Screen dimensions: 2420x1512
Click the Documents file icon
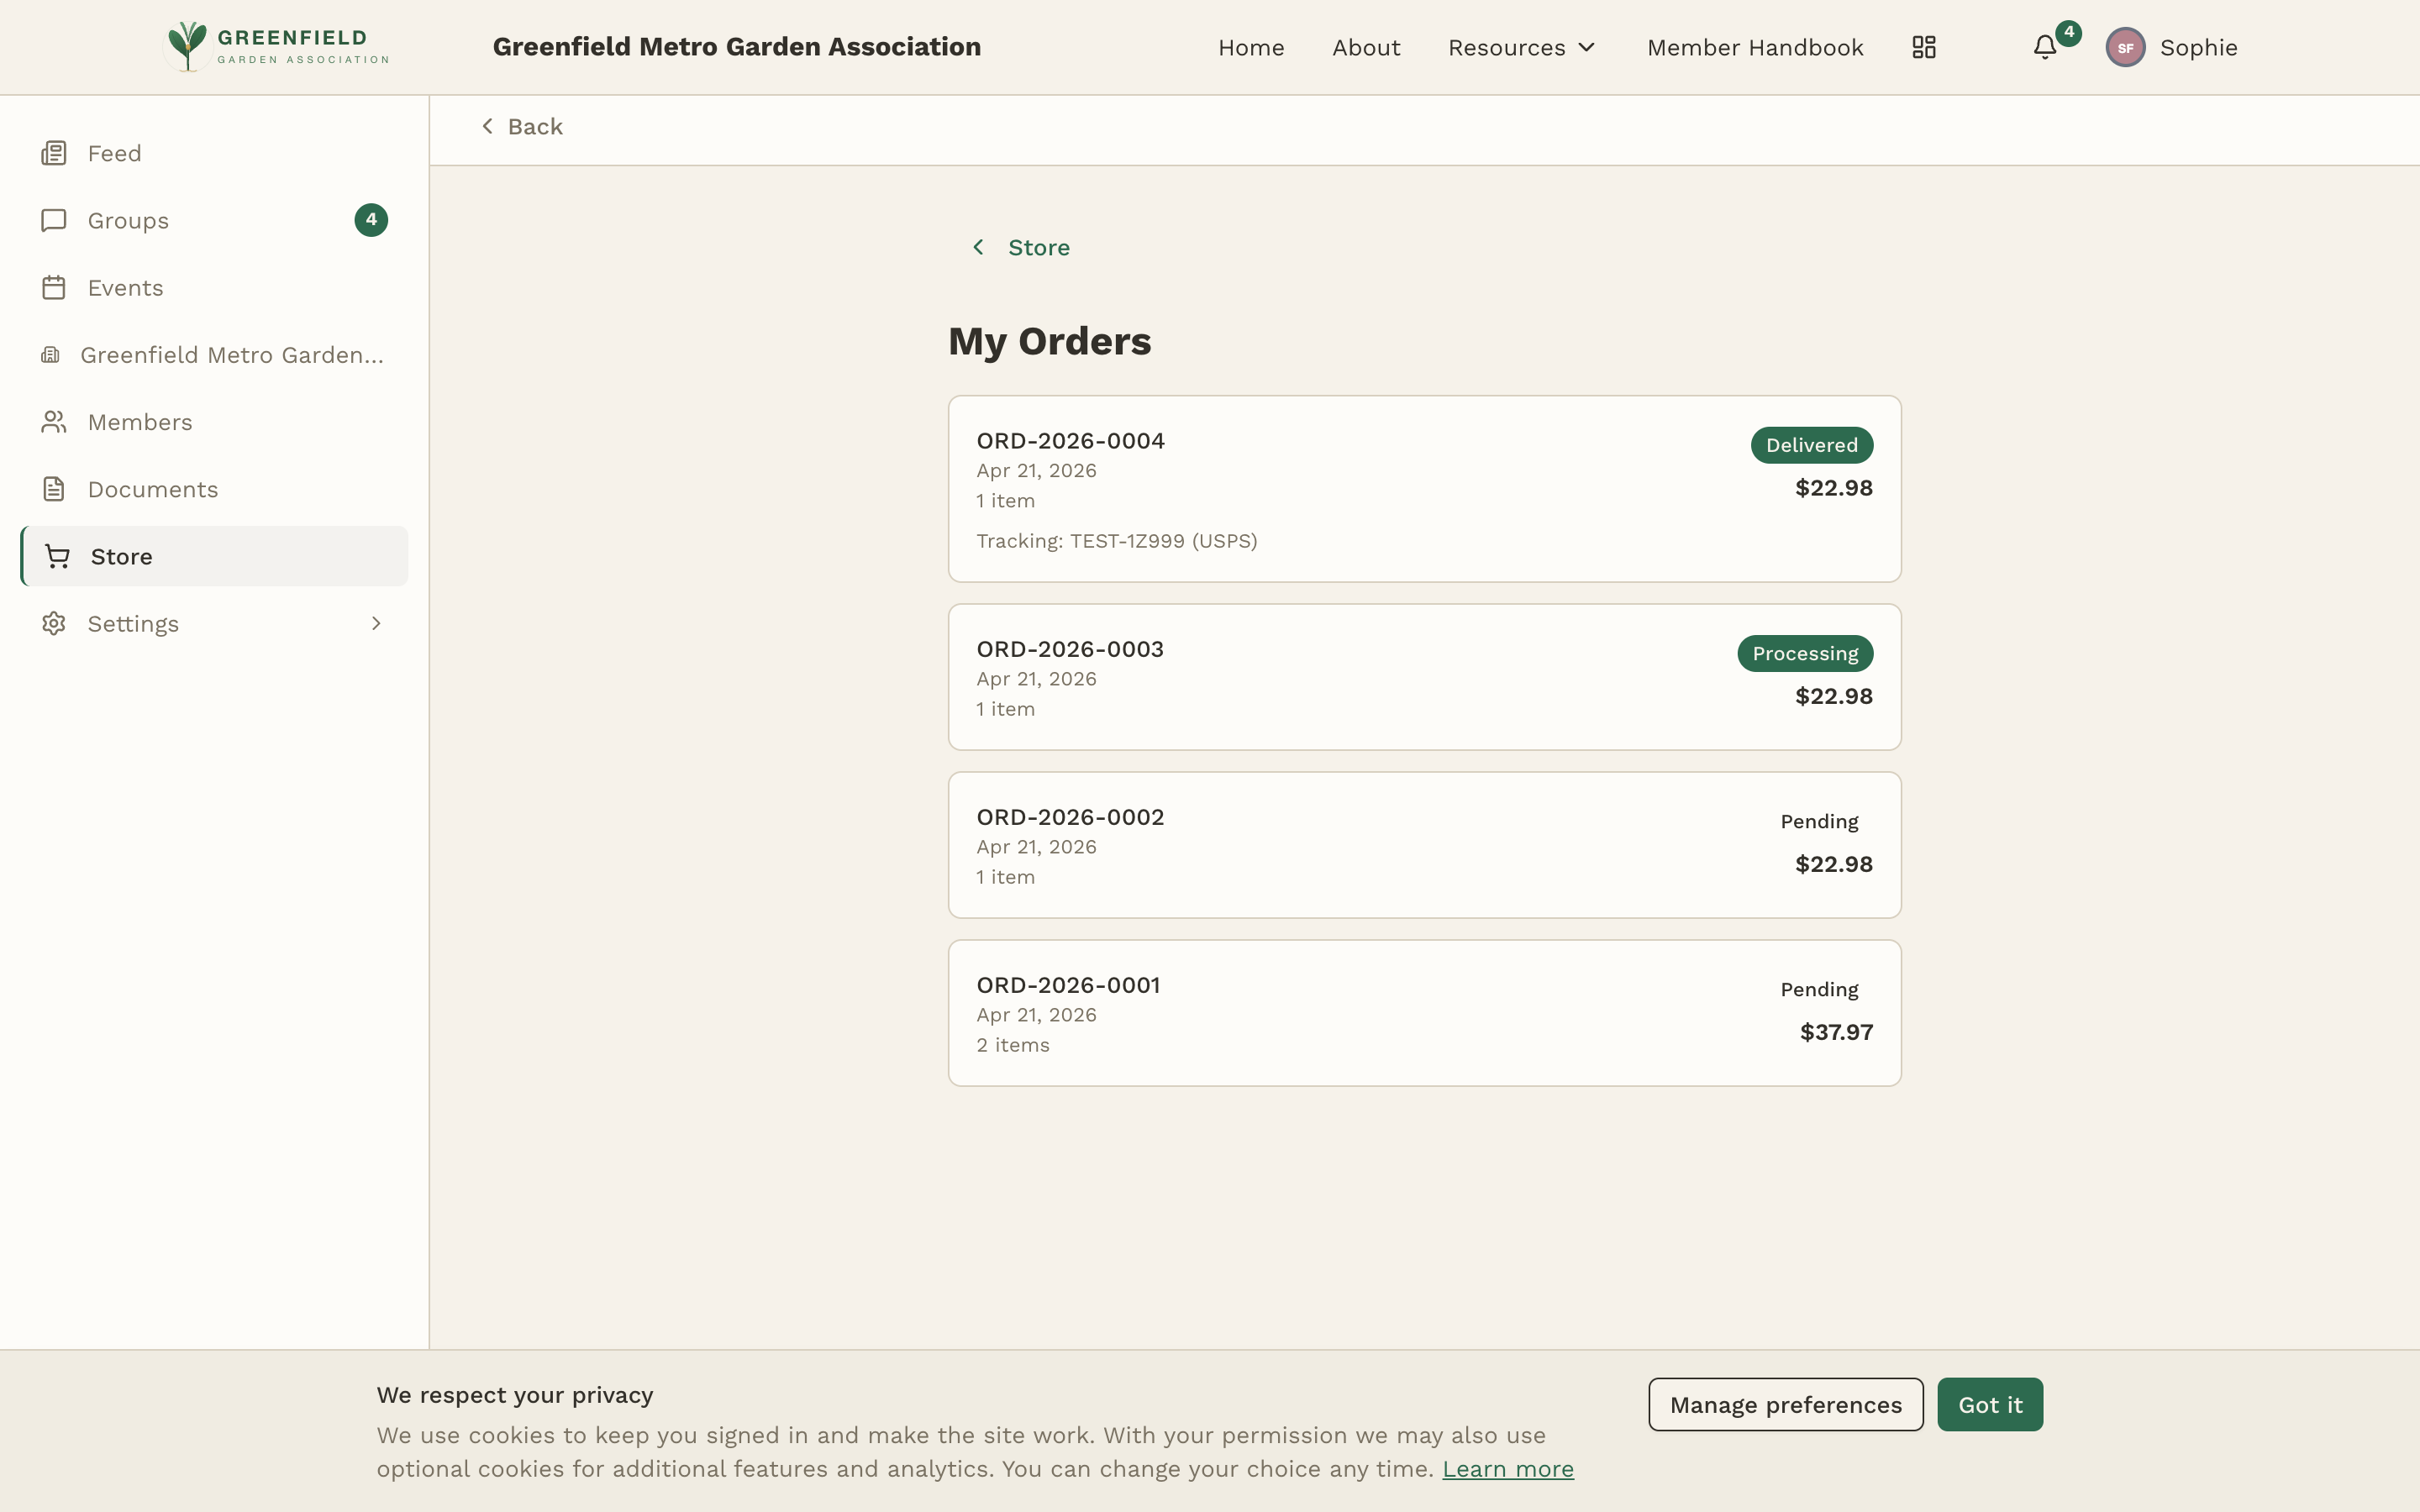click(x=54, y=489)
